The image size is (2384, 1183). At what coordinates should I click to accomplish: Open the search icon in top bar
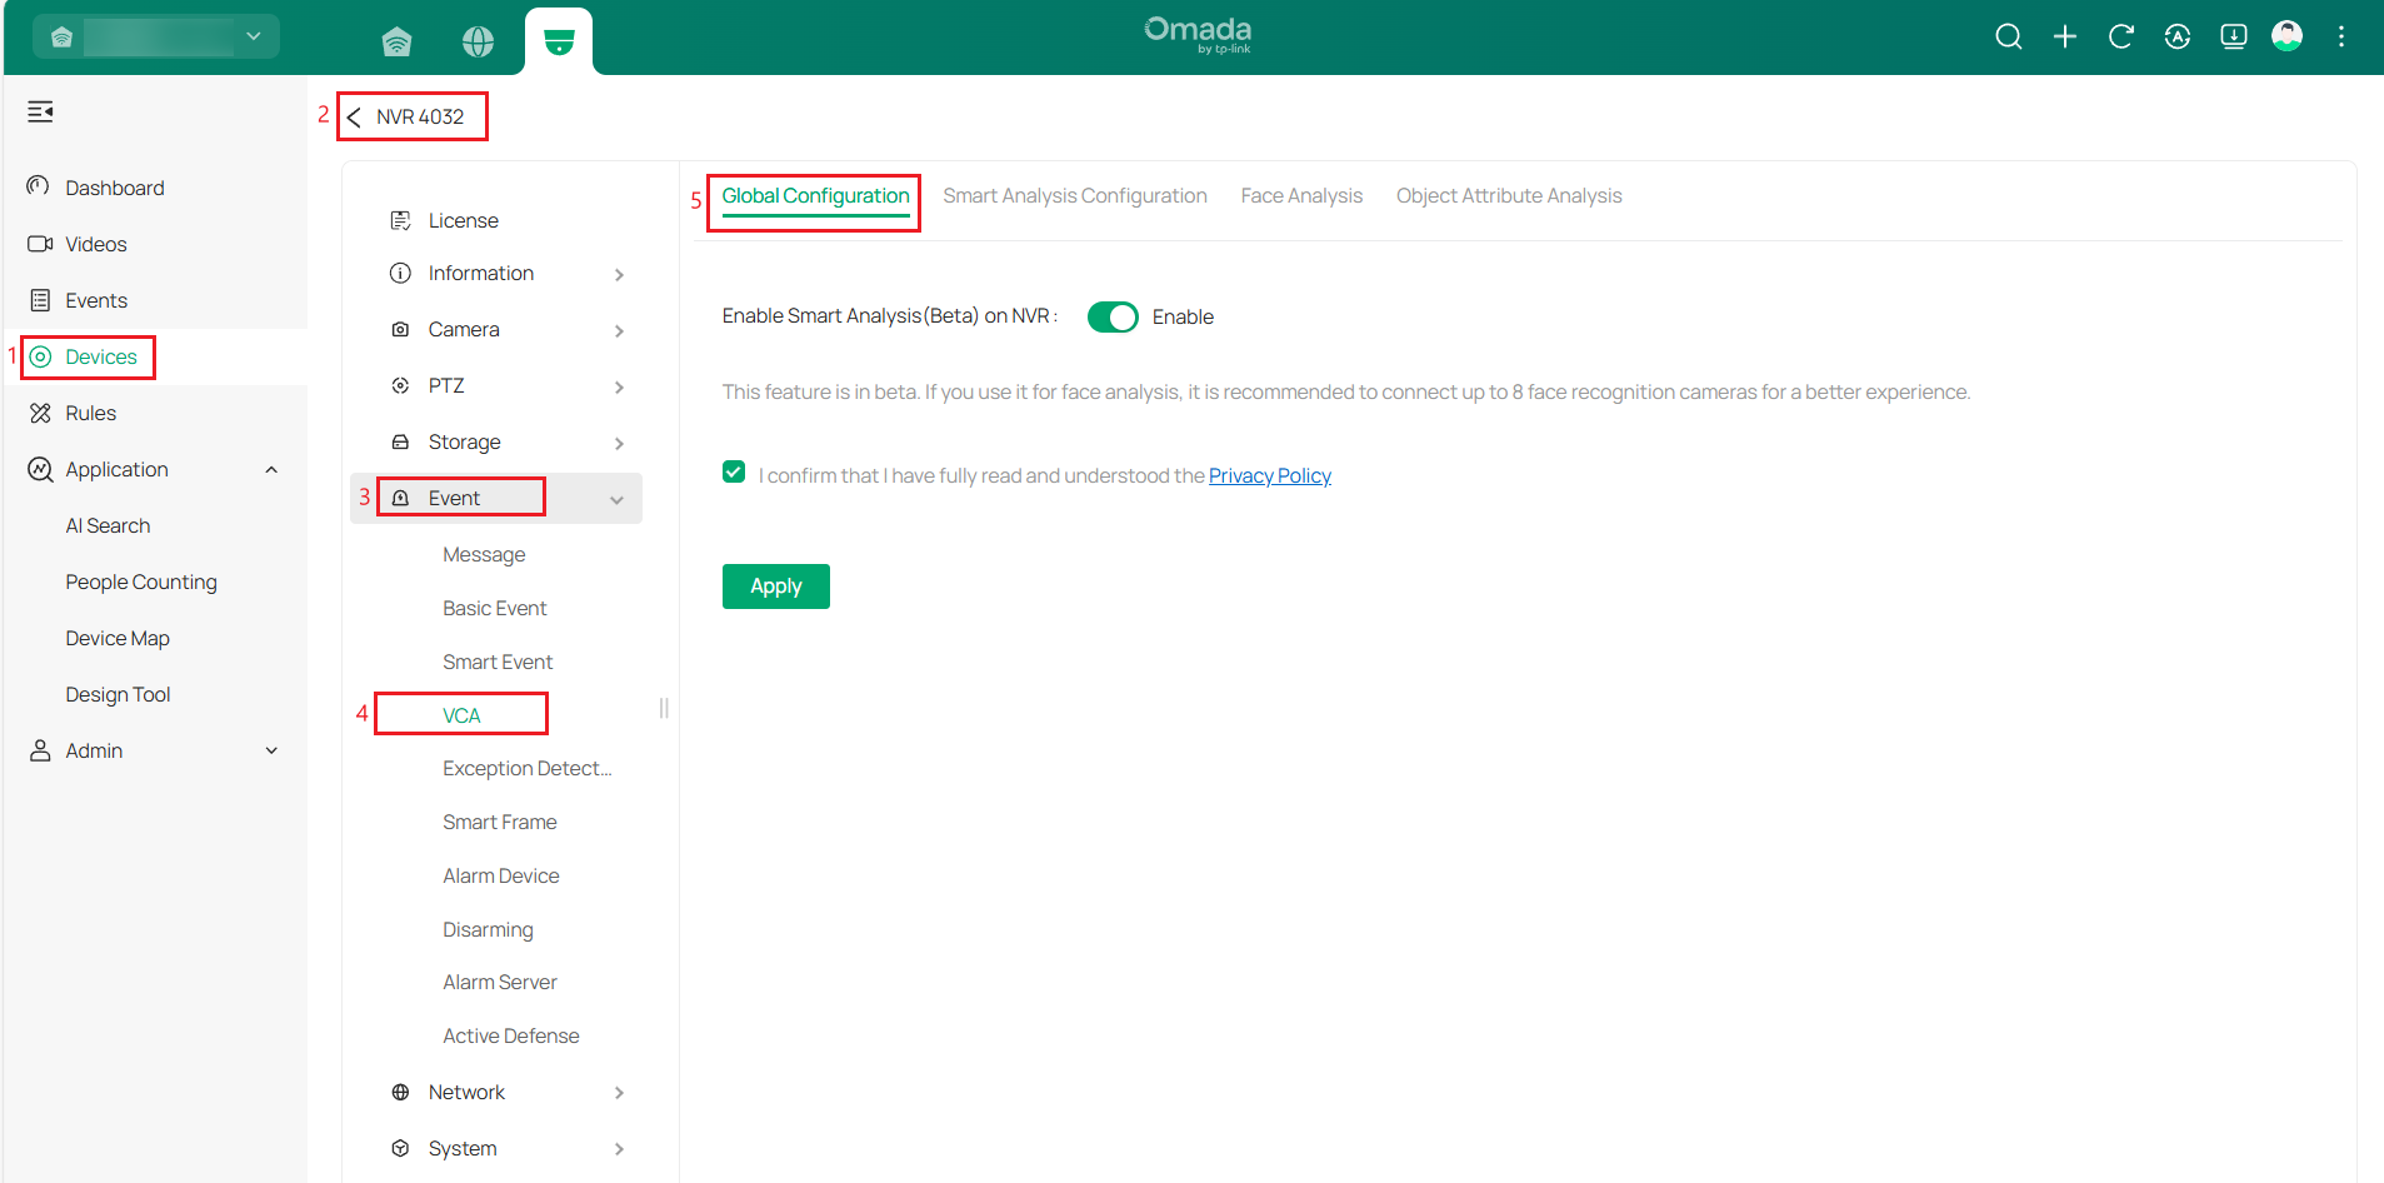click(x=2008, y=37)
